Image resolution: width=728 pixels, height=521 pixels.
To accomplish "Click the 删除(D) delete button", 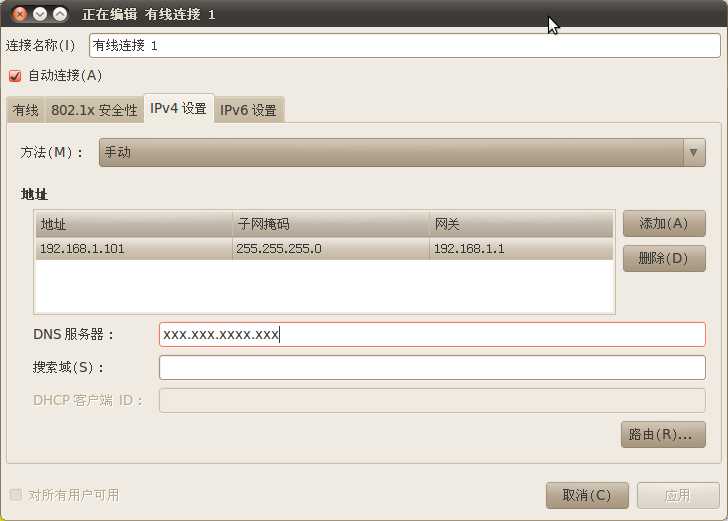I will 664,258.
